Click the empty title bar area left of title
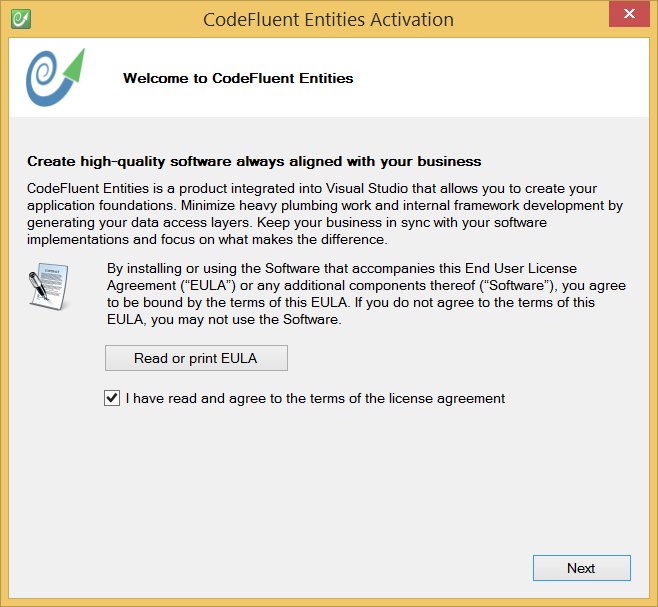The width and height of the screenshot is (658, 607). [110, 19]
